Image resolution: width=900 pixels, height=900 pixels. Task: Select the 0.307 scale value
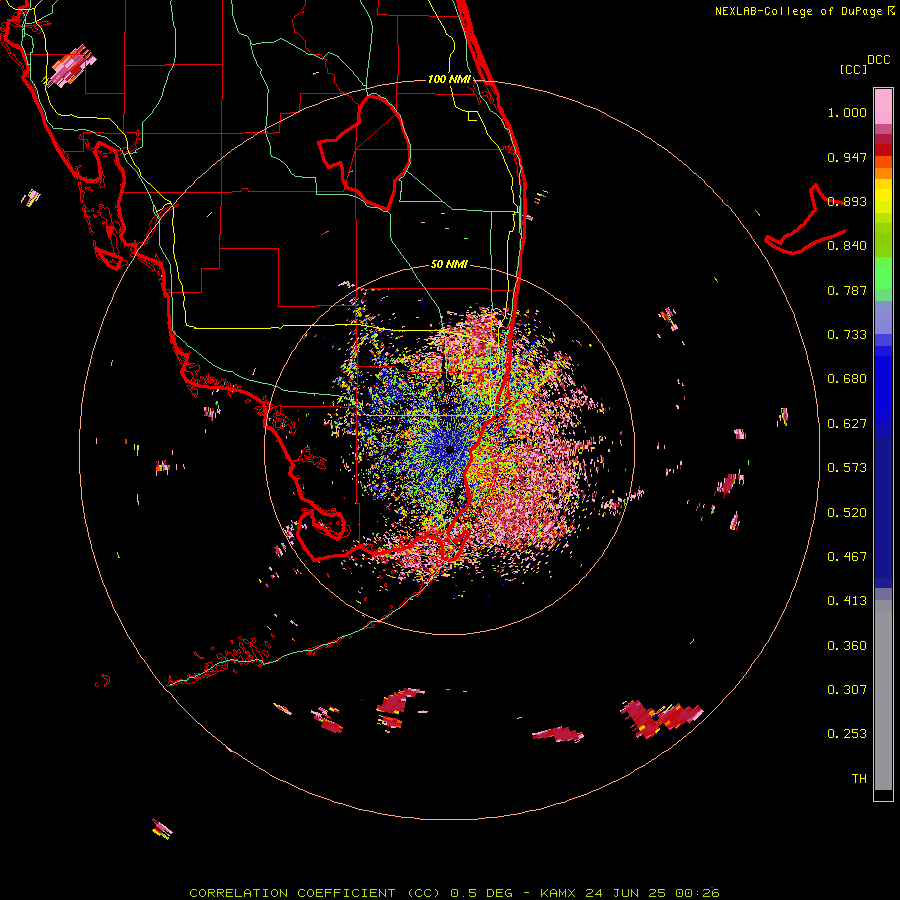847,690
